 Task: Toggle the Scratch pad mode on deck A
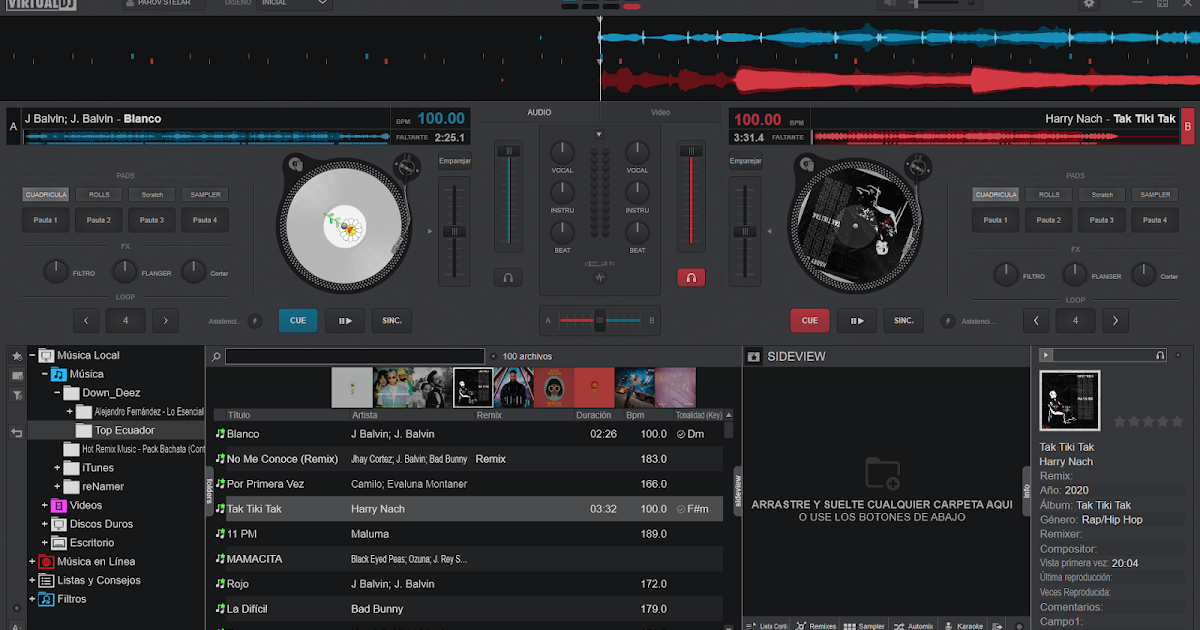(x=152, y=194)
